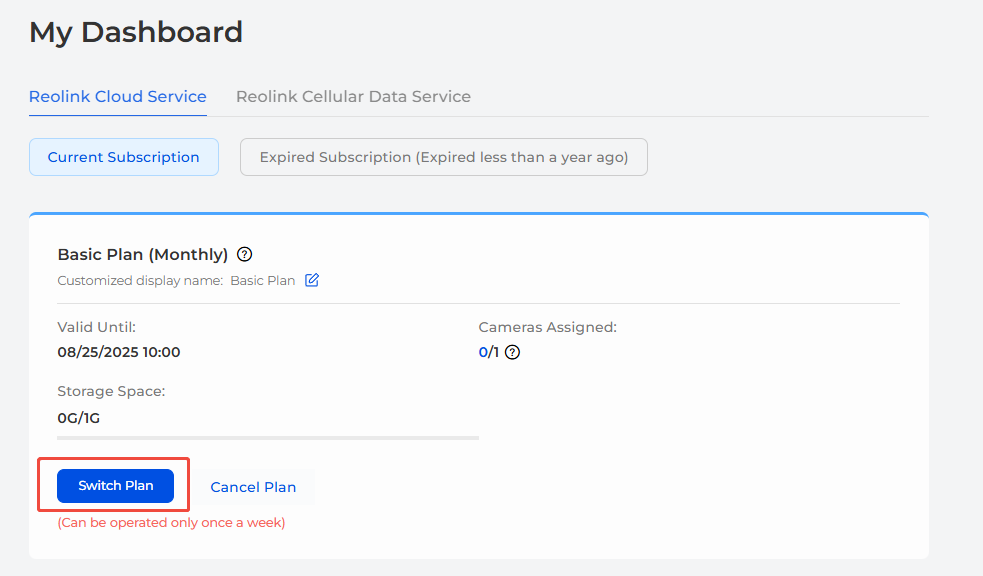Click the Storage Space label

coord(112,391)
